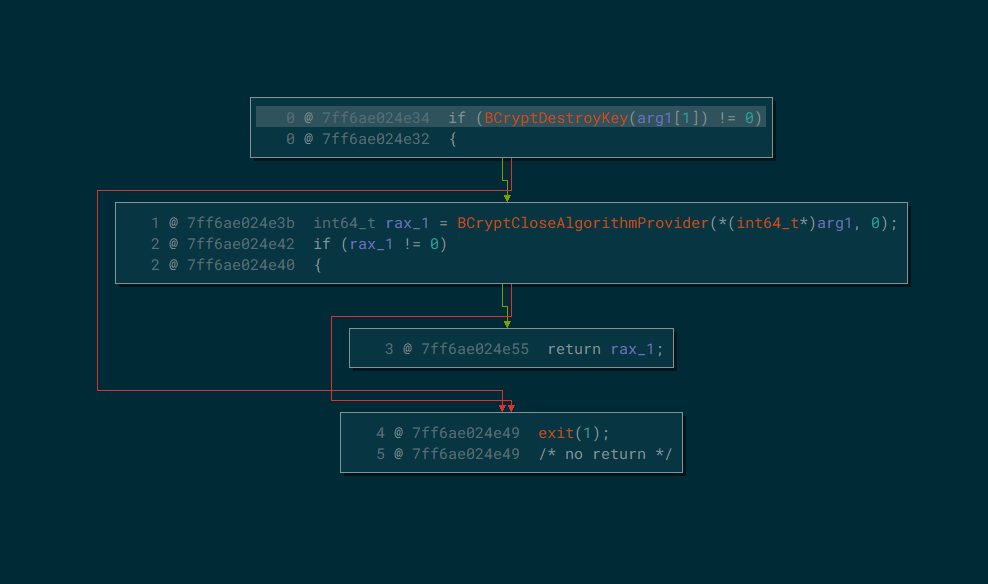Click address 7ff6ae024e42 on if line
The height and width of the screenshot is (584, 988).
point(241,244)
